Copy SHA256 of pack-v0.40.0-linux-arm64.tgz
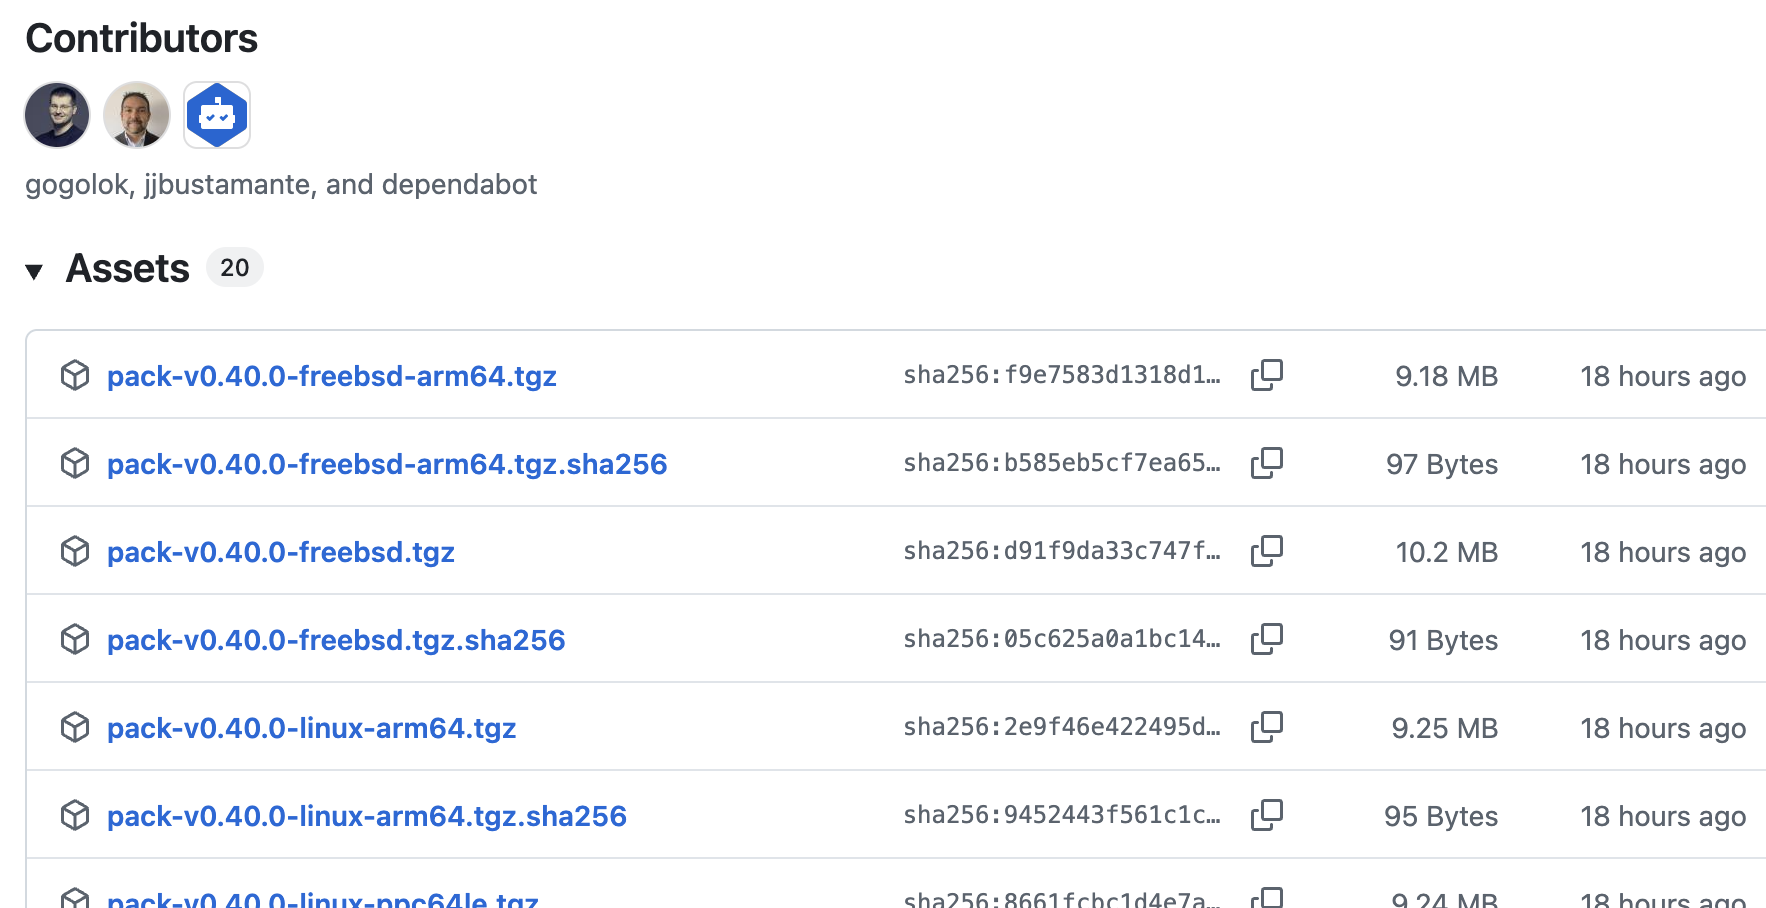The width and height of the screenshot is (1766, 908). click(x=1266, y=727)
